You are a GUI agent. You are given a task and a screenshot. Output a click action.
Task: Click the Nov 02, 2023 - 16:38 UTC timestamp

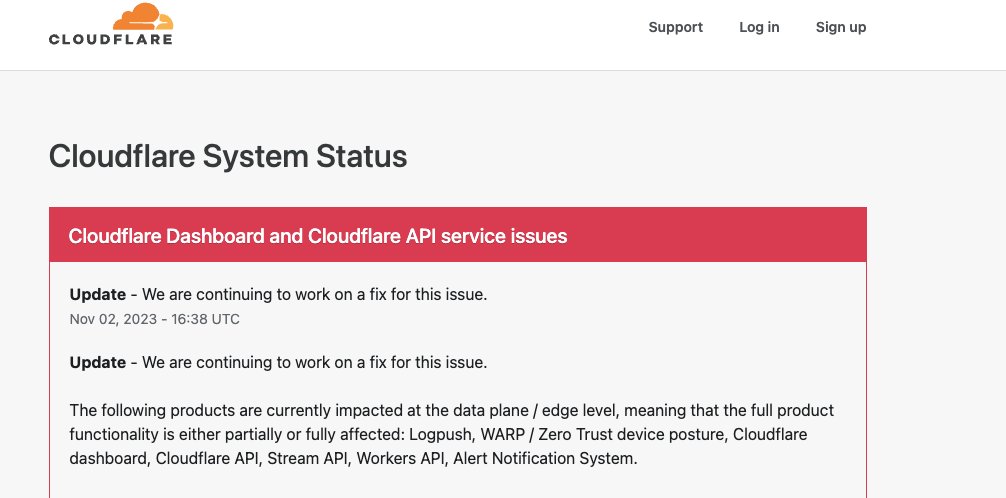[155, 319]
